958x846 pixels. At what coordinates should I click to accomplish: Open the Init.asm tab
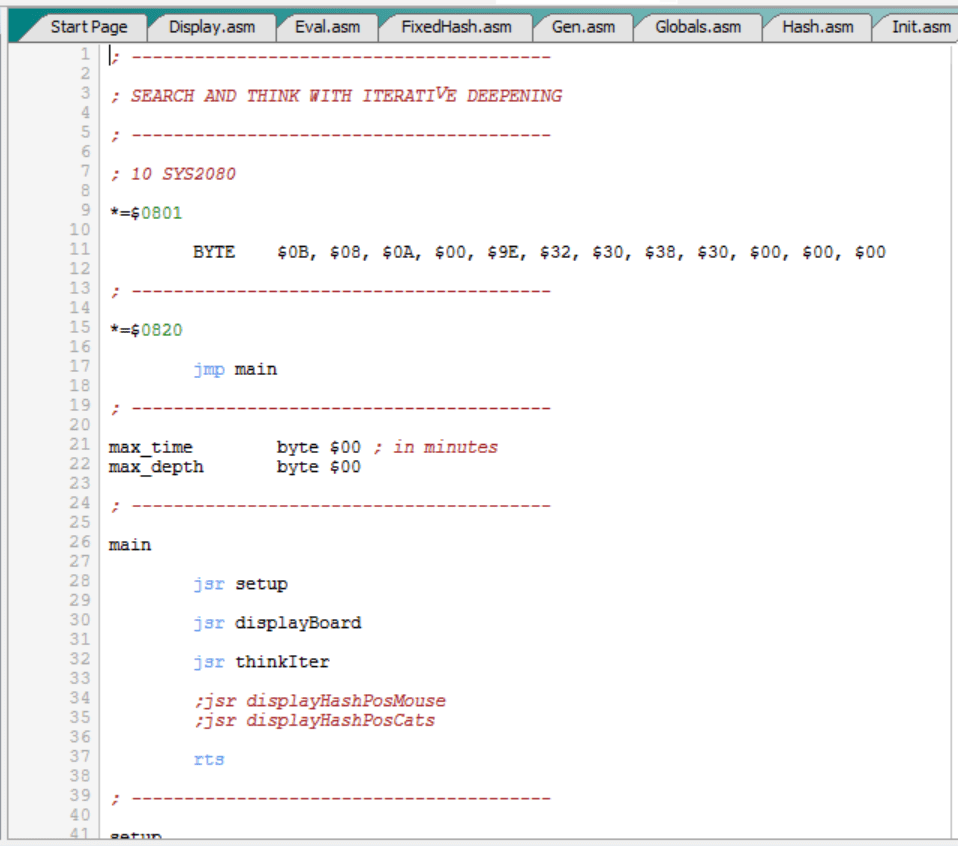(x=920, y=27)
